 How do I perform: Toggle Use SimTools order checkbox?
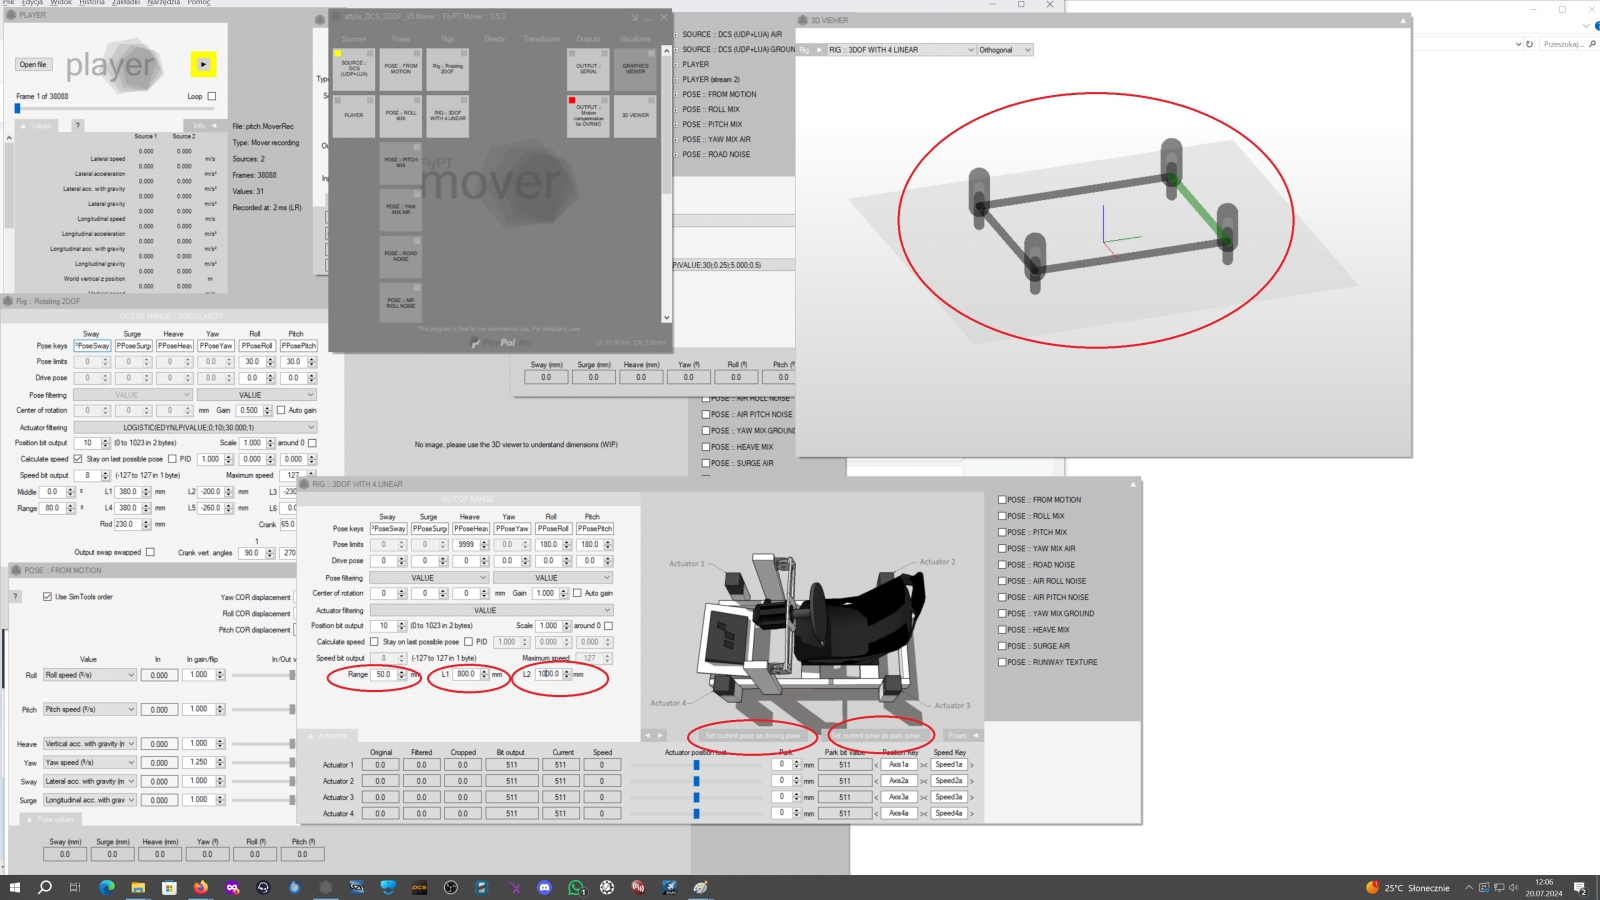click(47, 597)
